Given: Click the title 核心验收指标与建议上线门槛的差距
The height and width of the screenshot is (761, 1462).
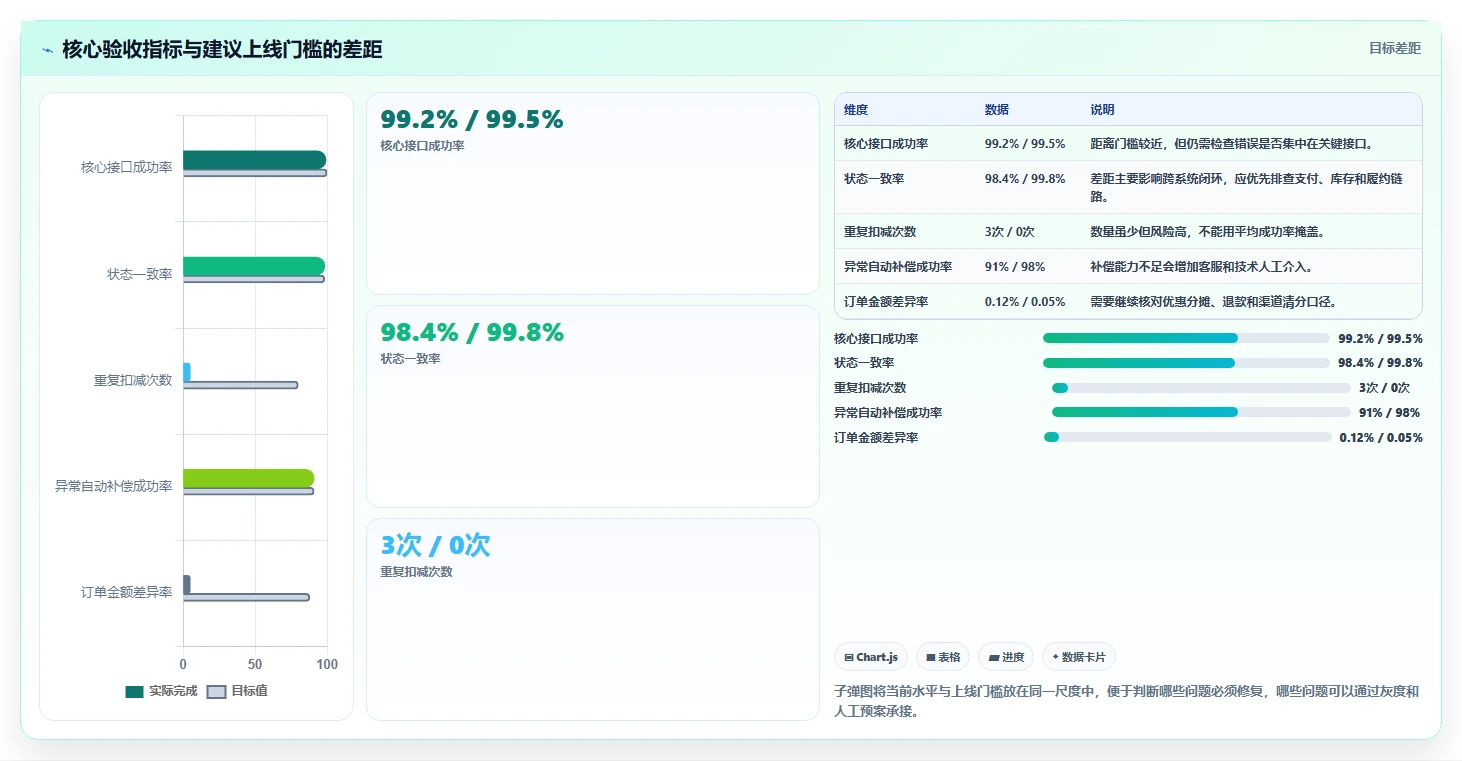Looking at the screenshot, I should (x=222, y=50).
